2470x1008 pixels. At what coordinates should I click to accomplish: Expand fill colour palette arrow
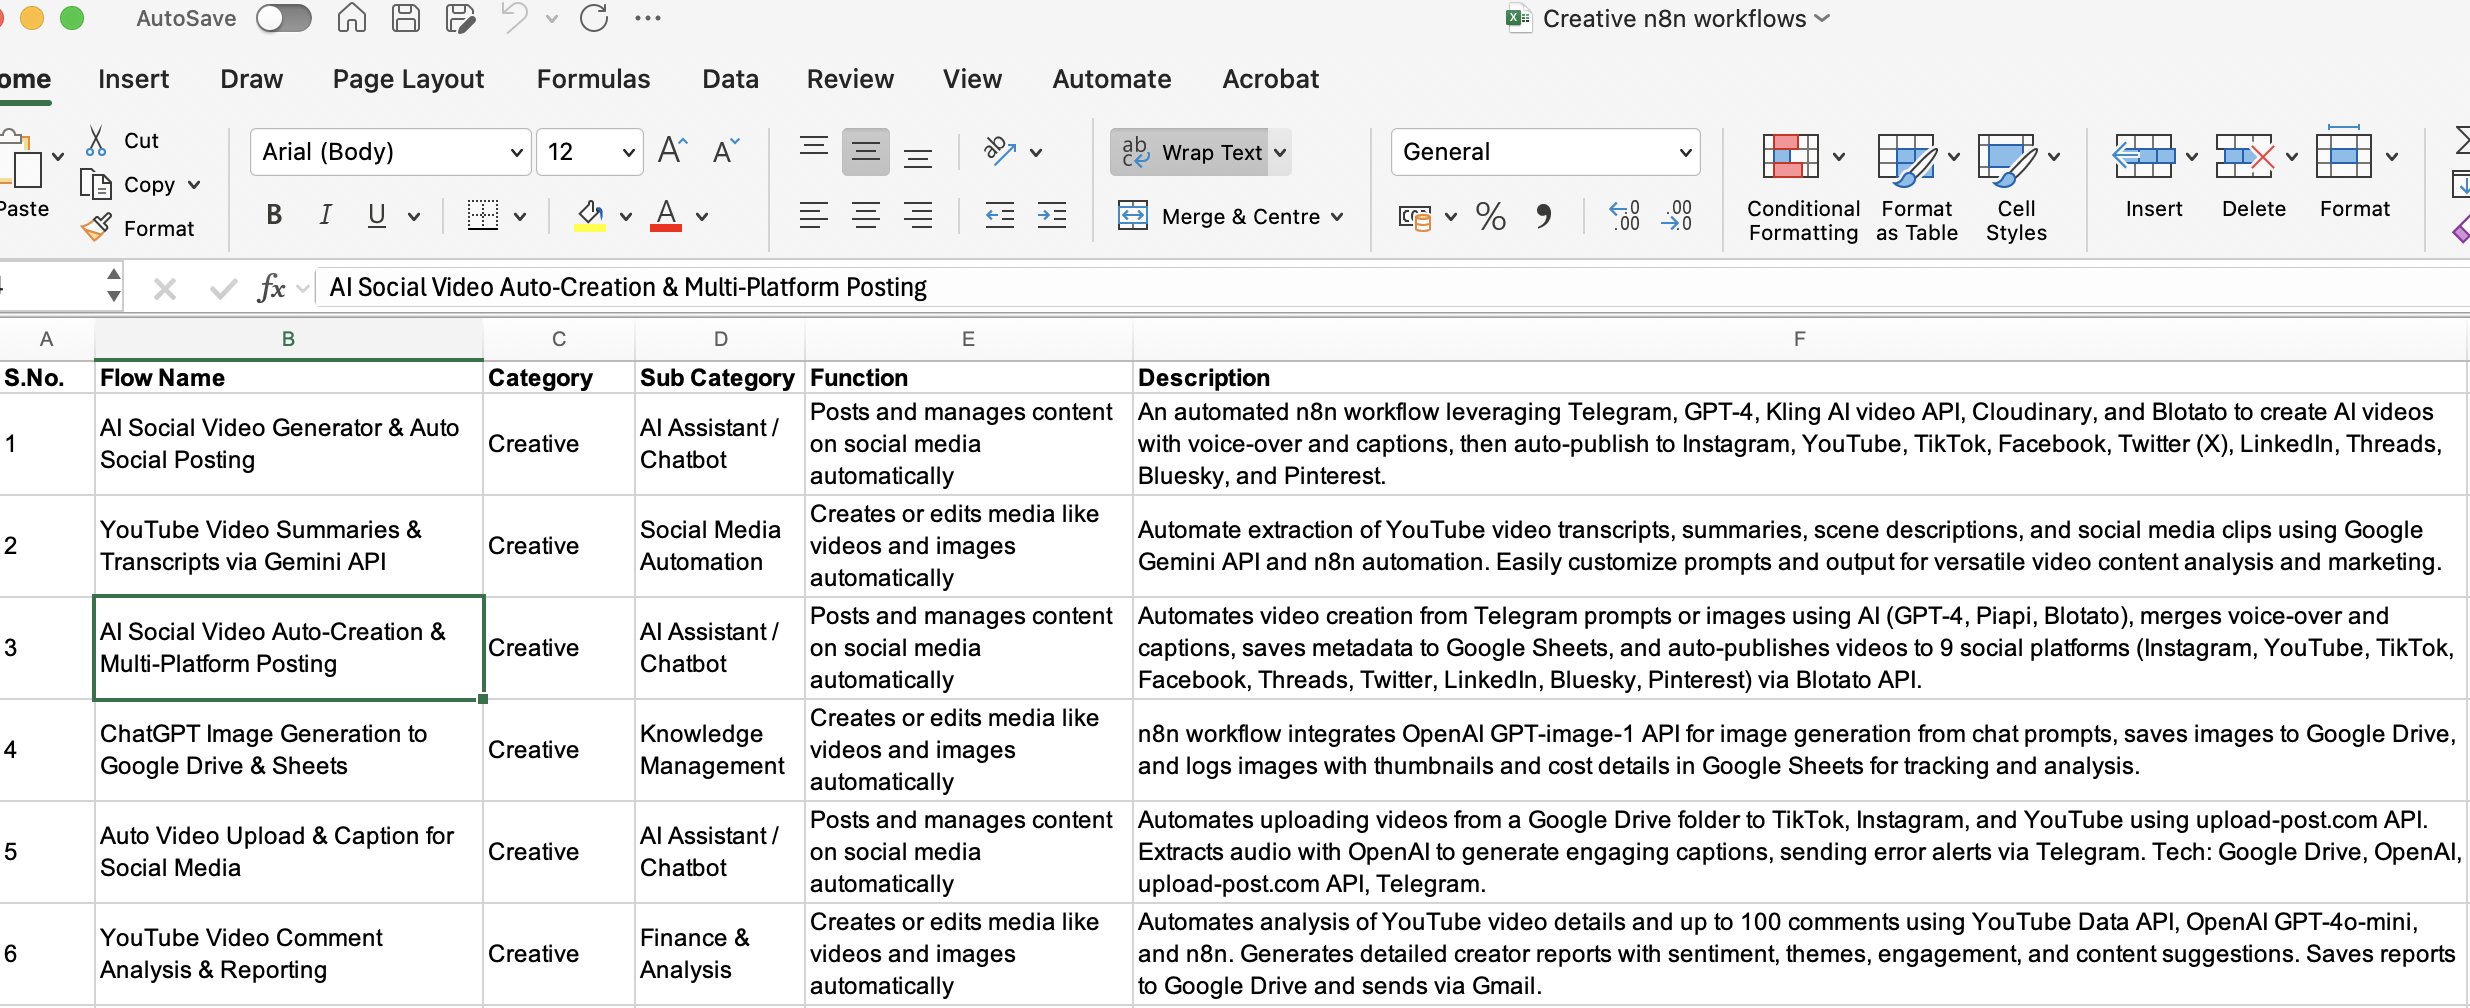(x=626, y=216)
